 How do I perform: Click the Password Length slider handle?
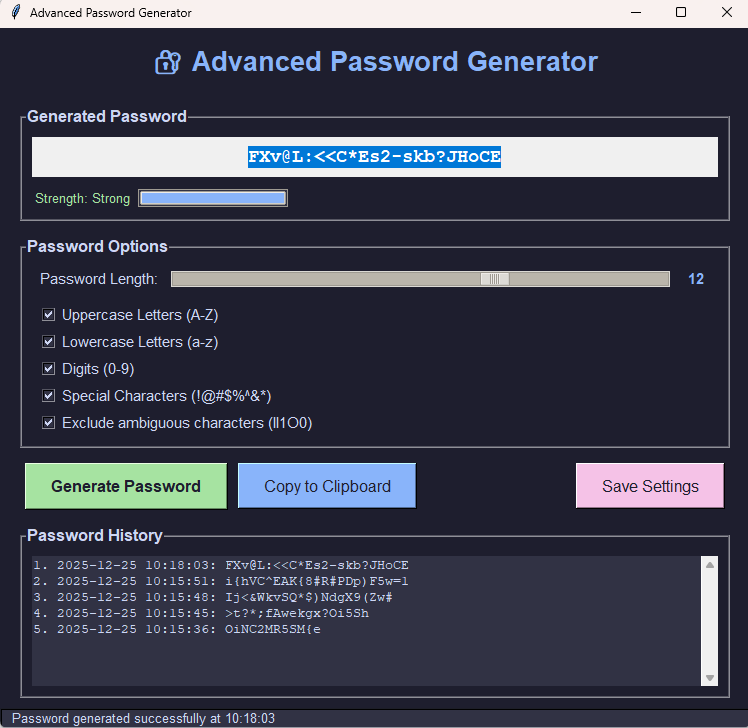495,279
